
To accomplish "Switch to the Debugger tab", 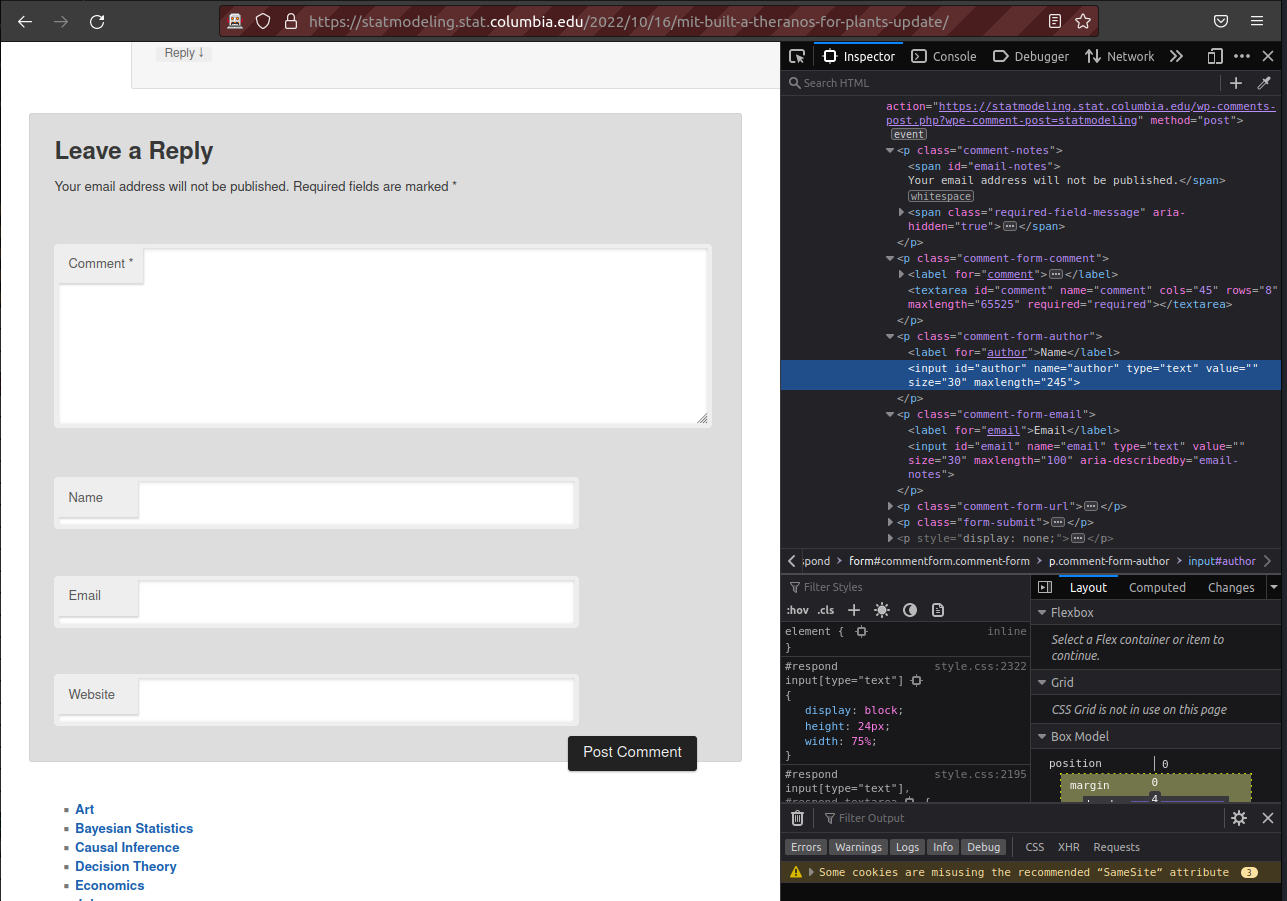I will 1031,57.
